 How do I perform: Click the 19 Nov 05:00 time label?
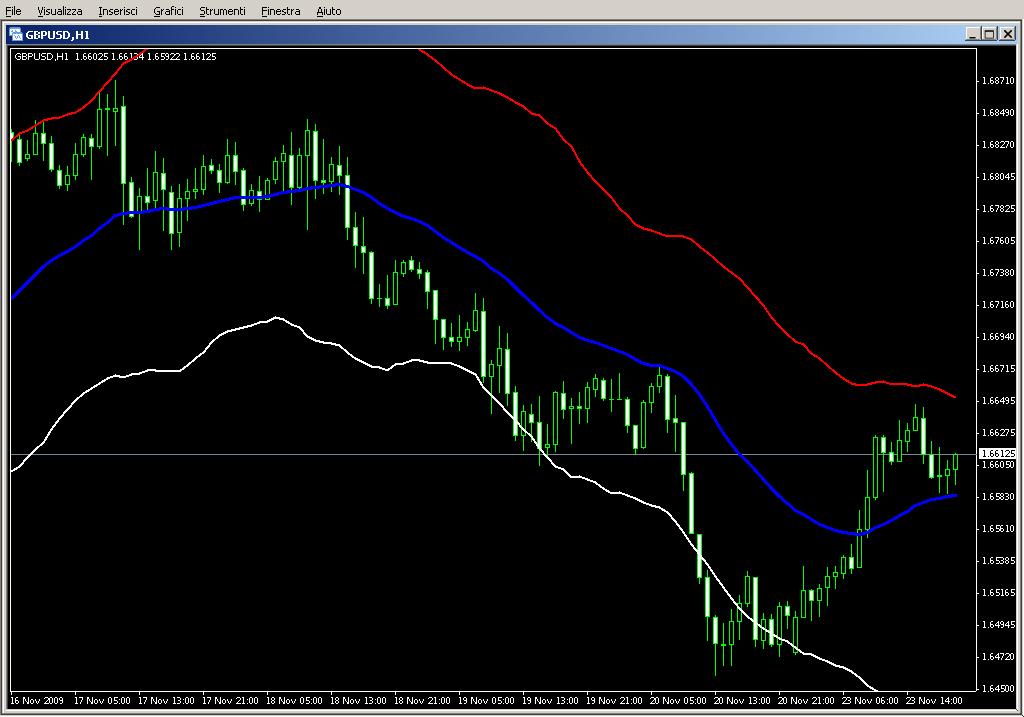pyautogui.click(x=486, y=701)
